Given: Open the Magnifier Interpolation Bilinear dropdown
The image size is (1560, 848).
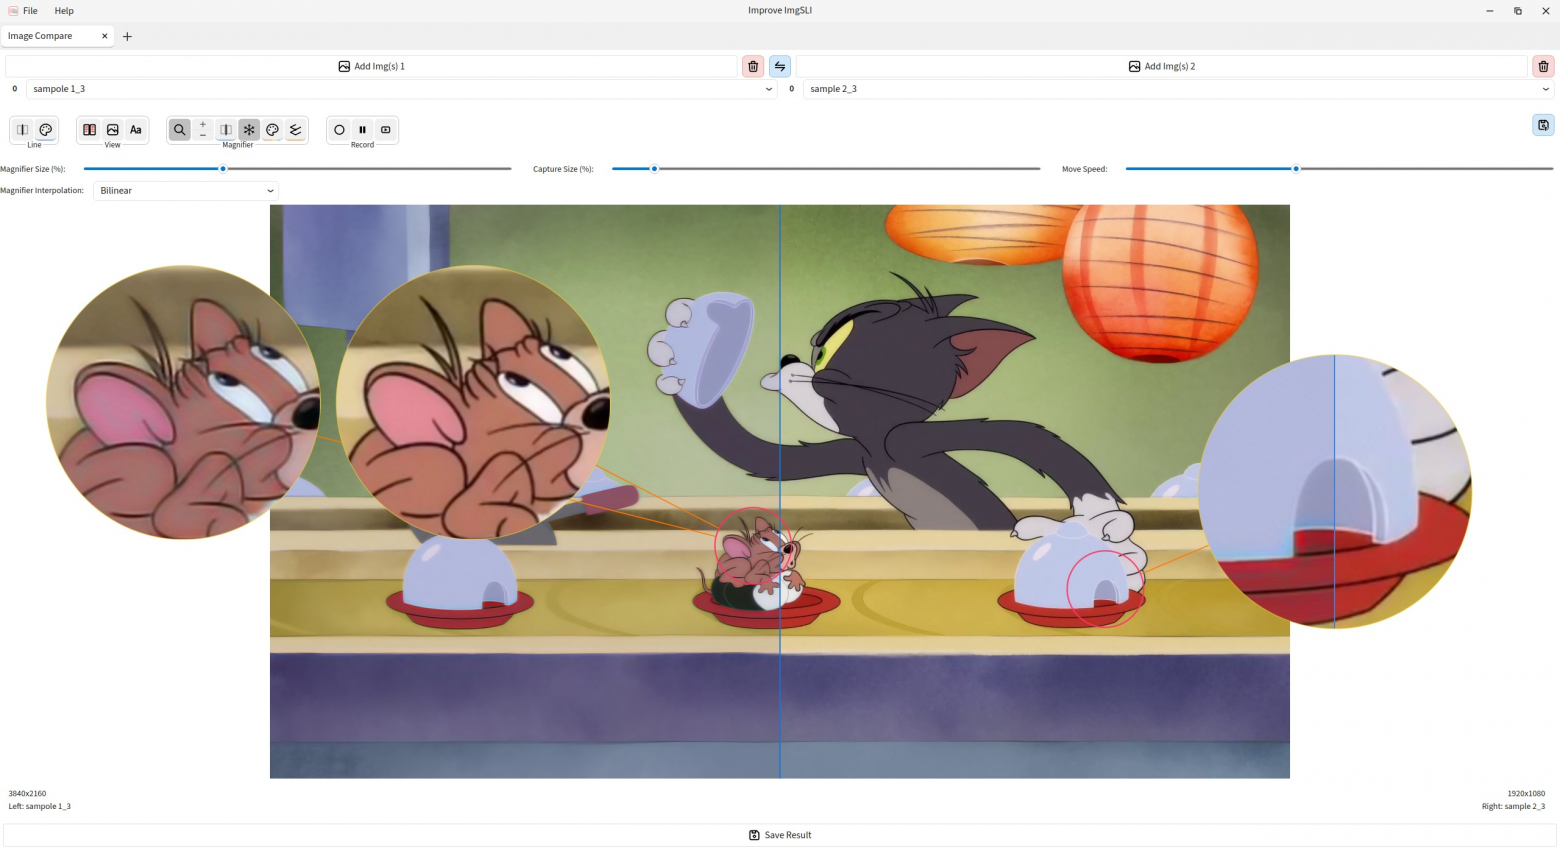Looking at the screenshot, I should tap(186, 190).
